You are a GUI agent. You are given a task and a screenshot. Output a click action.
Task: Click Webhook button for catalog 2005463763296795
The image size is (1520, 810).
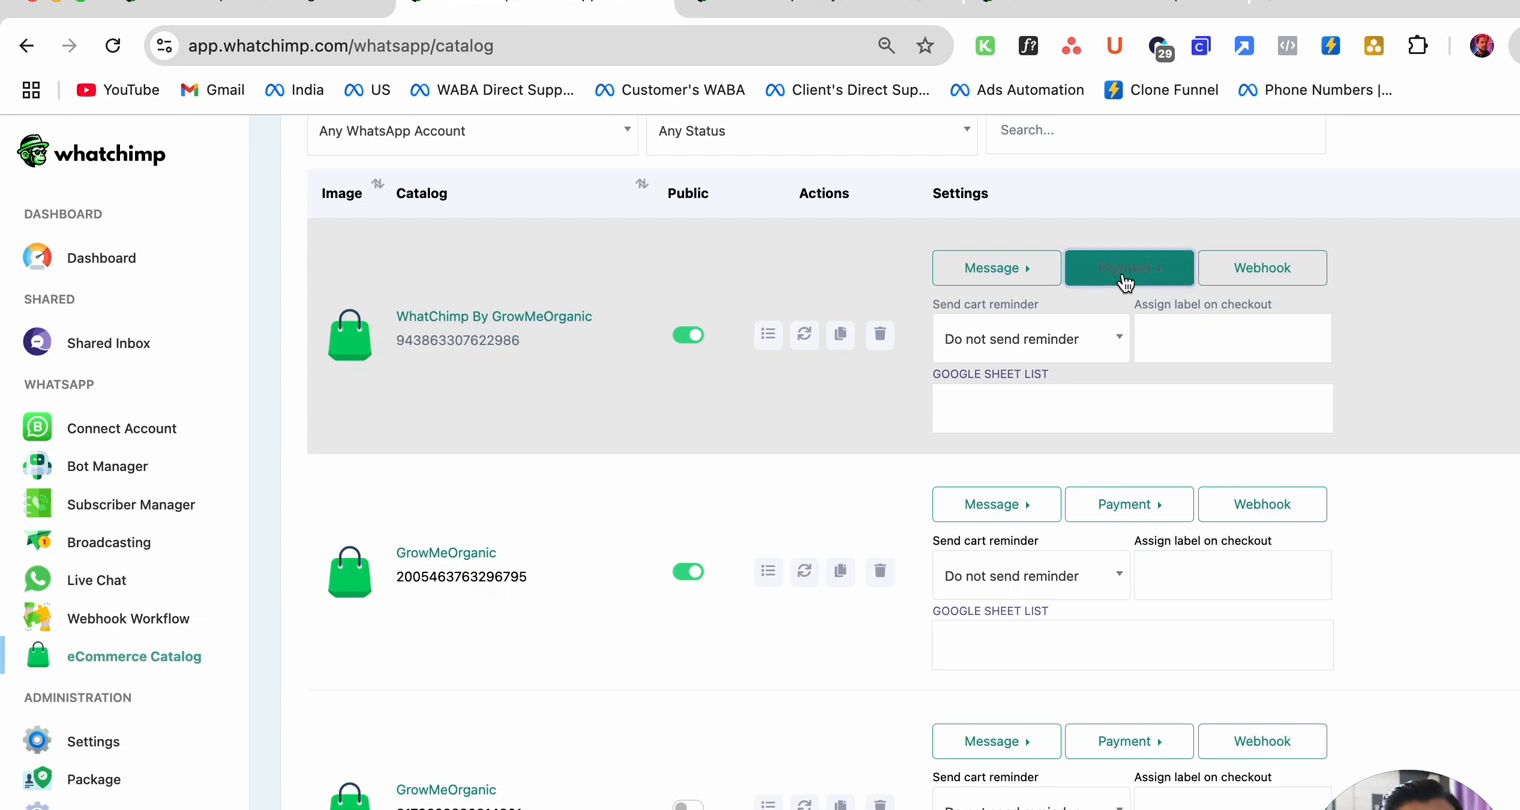[x=1262, y=505]
